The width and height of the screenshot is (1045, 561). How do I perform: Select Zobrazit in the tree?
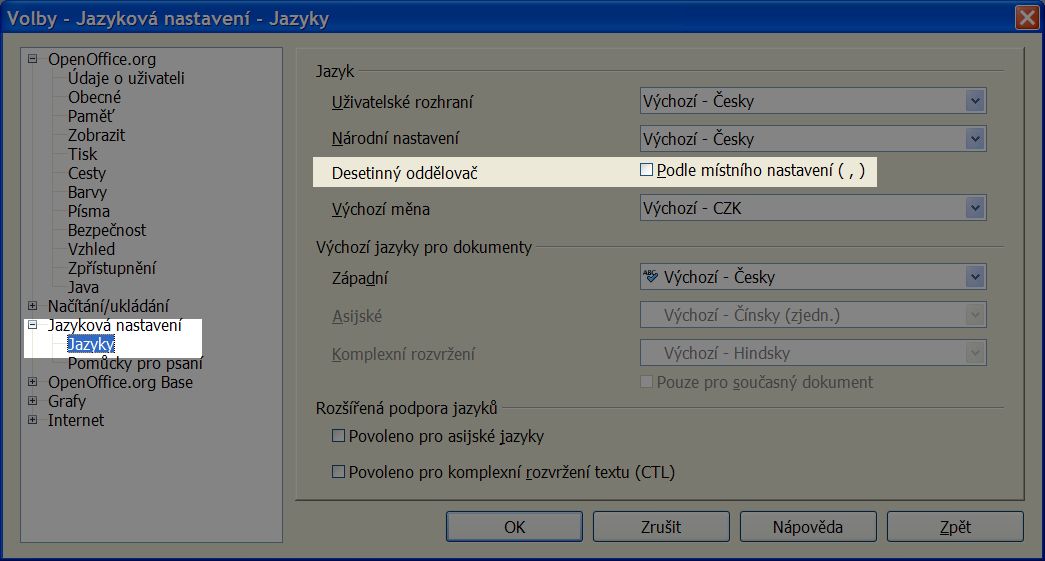coord(96,135)
